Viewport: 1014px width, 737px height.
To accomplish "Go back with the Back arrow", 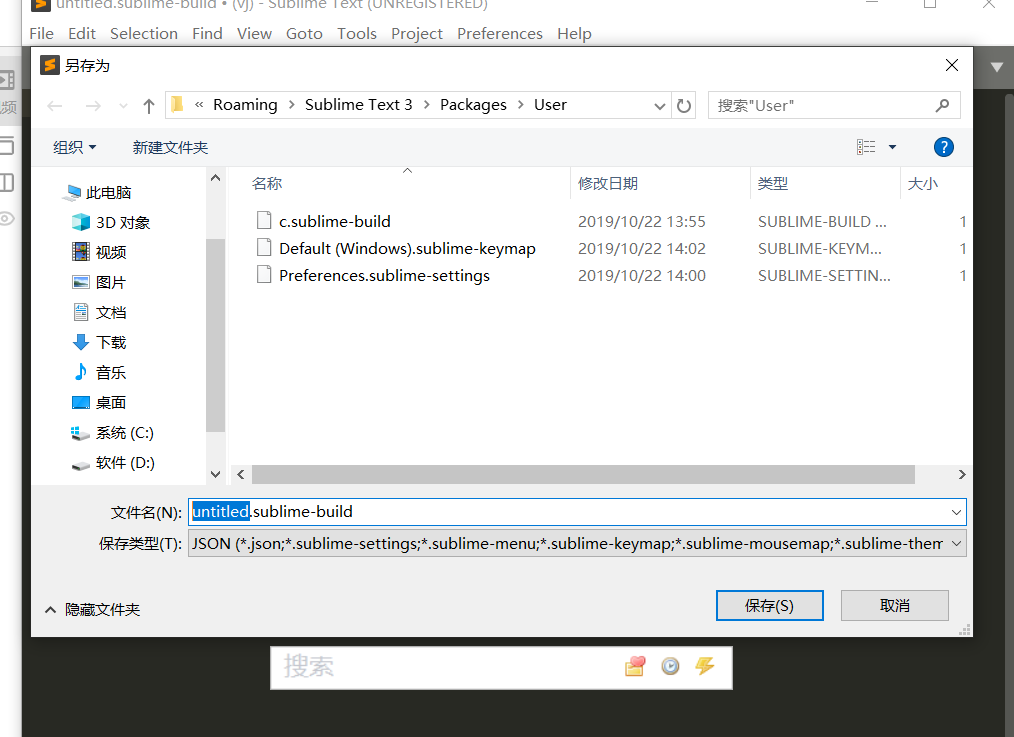I will (x=55, y=105).
